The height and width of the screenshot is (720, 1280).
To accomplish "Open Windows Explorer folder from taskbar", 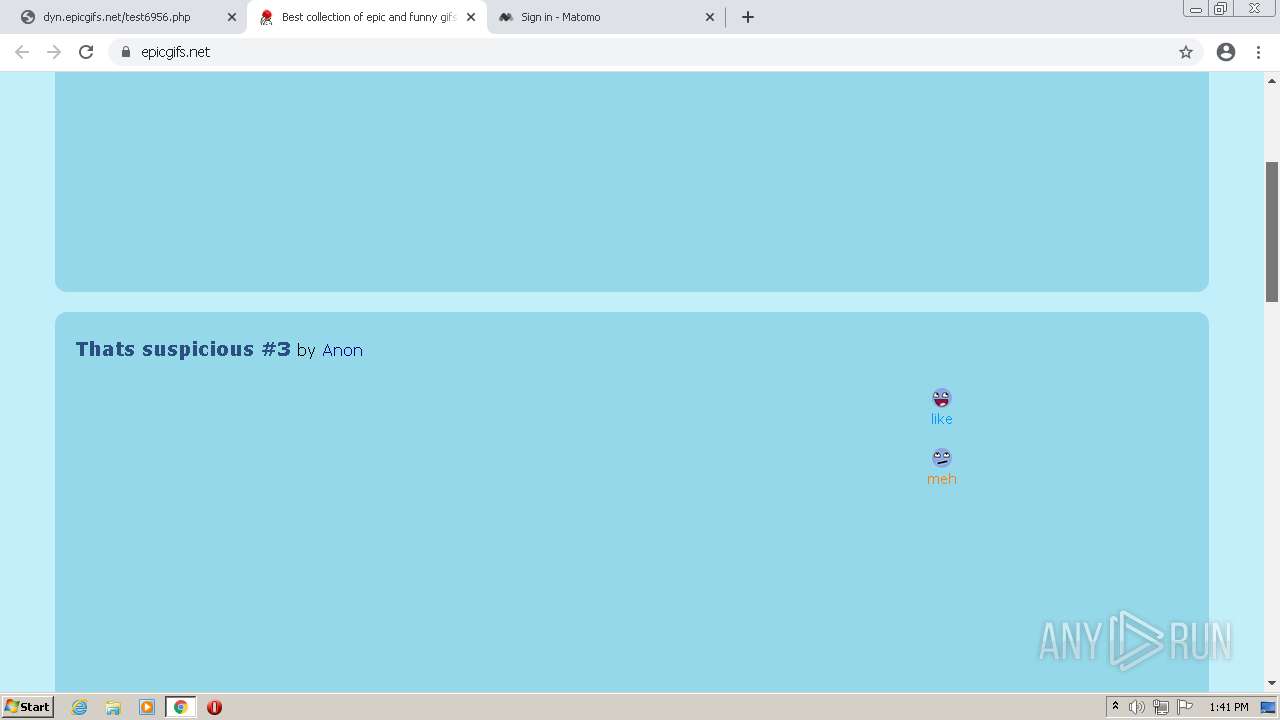I will tap(113, 707).
